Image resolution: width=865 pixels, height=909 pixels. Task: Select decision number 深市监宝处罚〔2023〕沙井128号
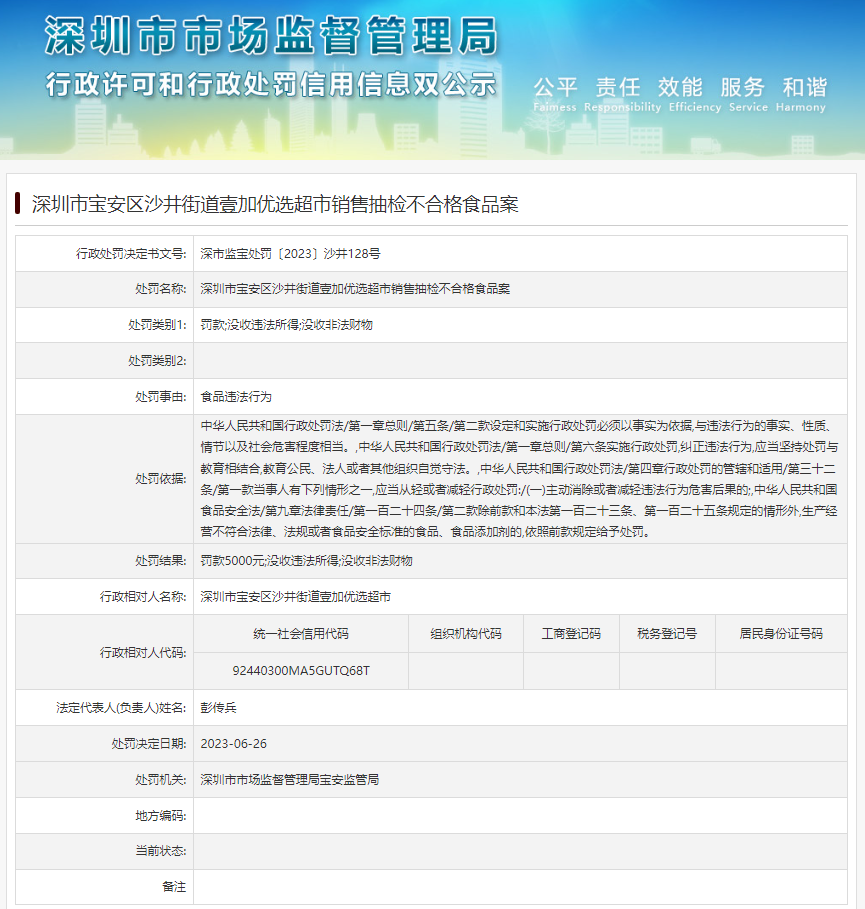point(290,253)
